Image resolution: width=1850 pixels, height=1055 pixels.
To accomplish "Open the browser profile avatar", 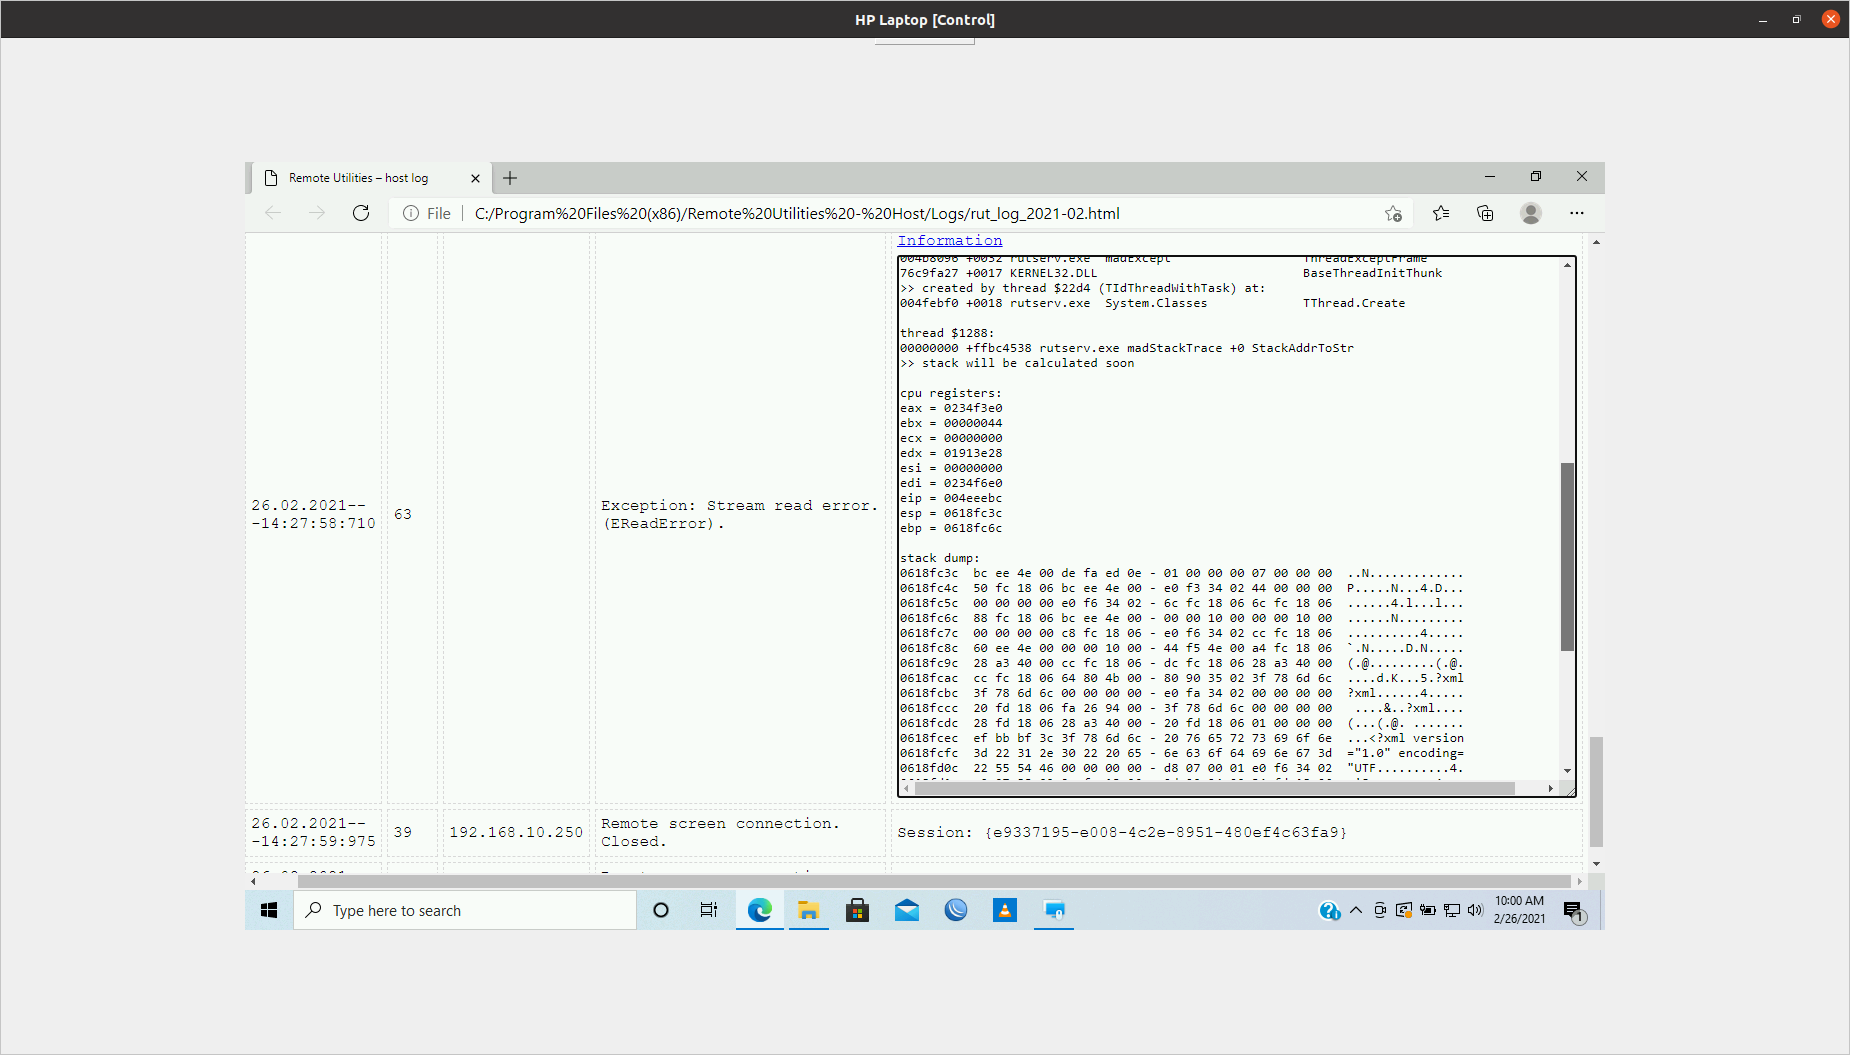I will pos(1530,213).
